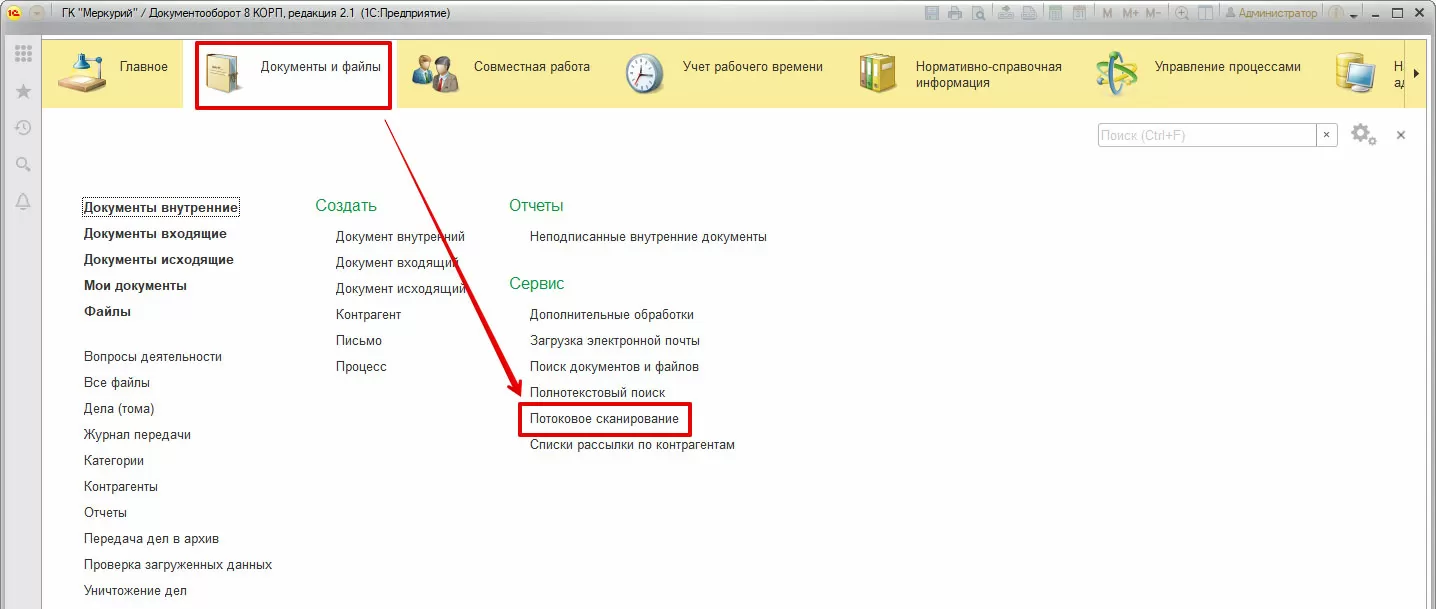
Task: Open Вопросы деятельности
Action: (153, 357)
